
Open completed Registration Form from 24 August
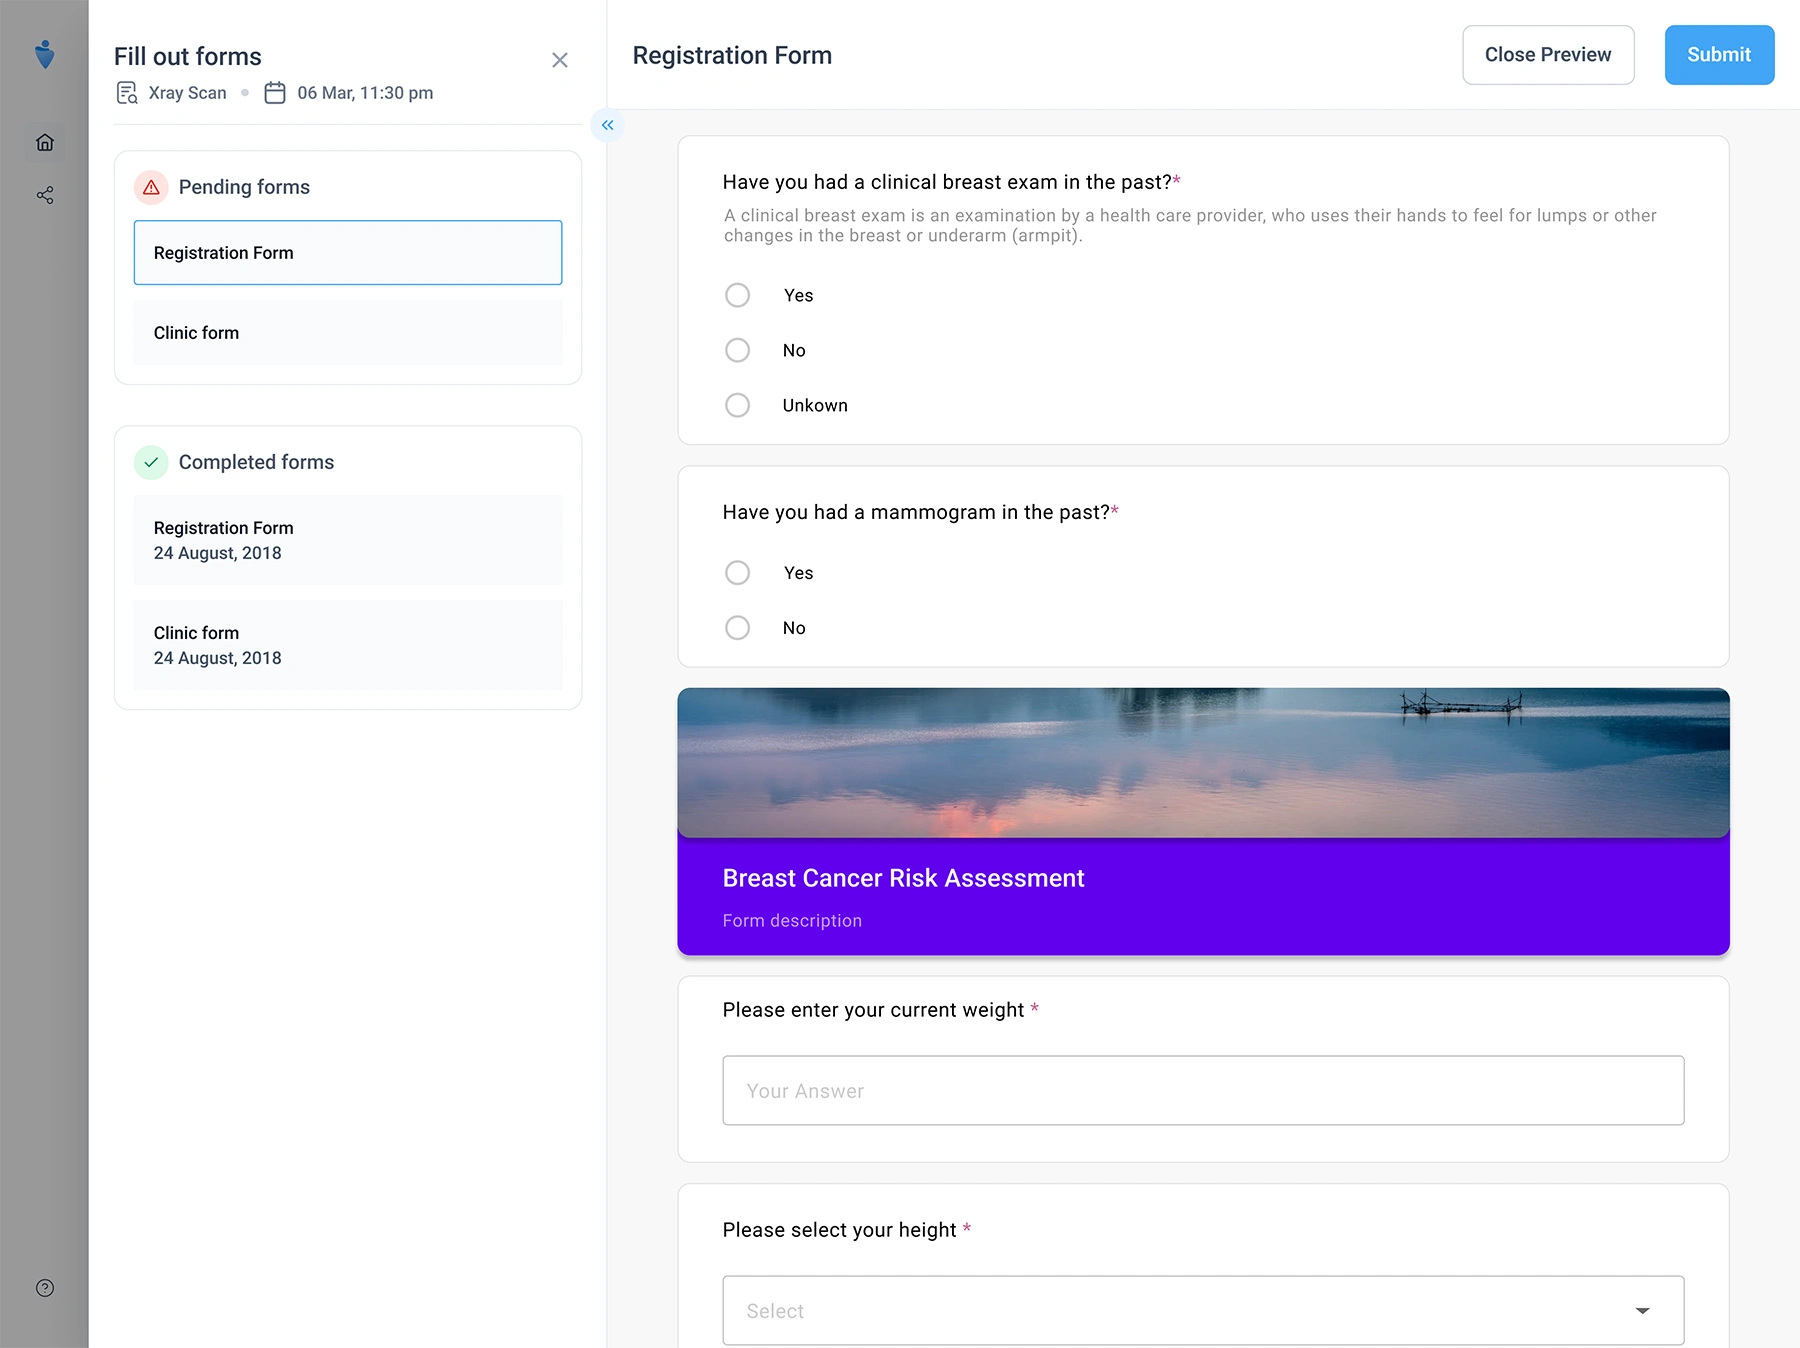[x=348, y=540]
